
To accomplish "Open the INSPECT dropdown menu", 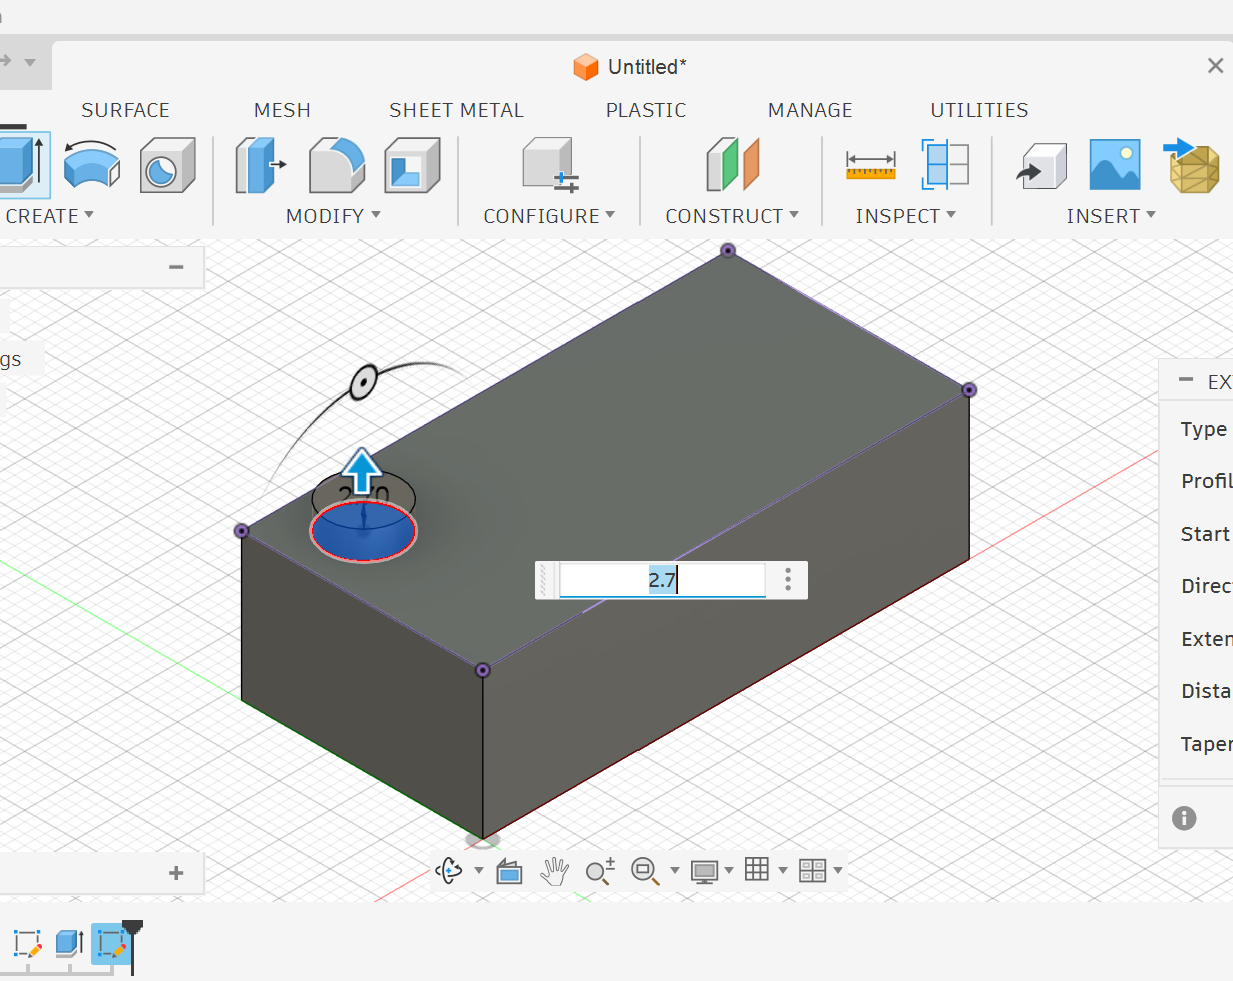I will coord(905,216).
